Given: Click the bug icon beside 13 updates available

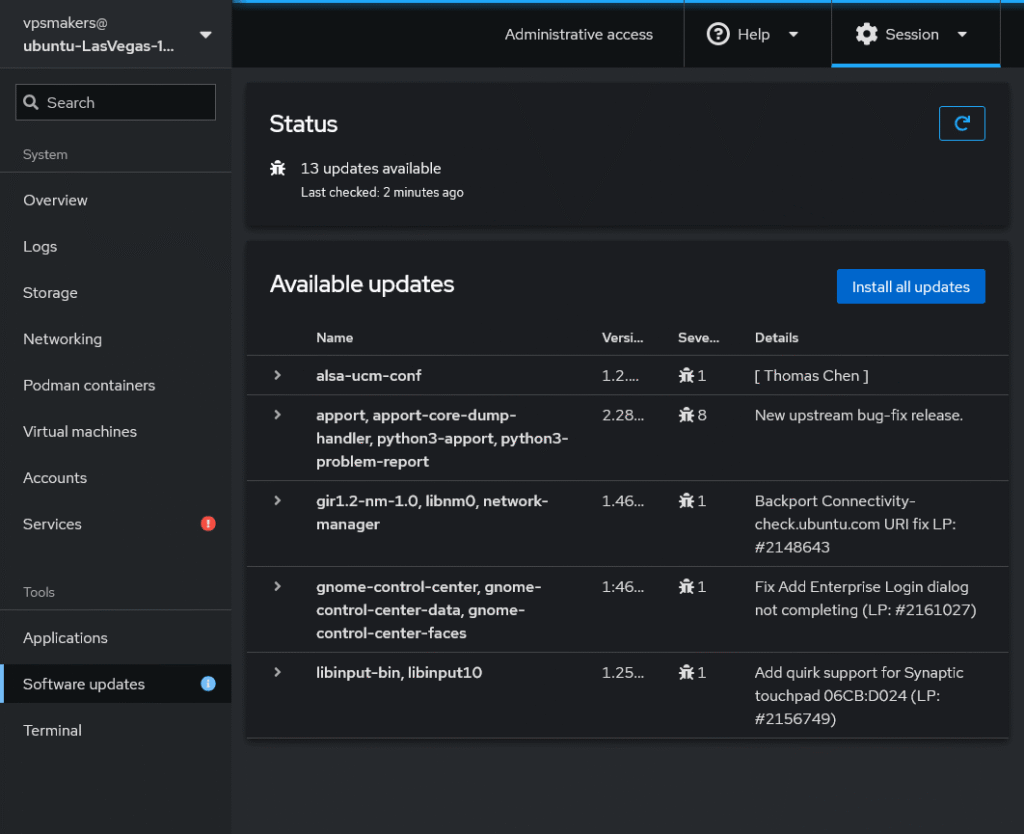Looking at the screenshot, I should tap(278, 168).
